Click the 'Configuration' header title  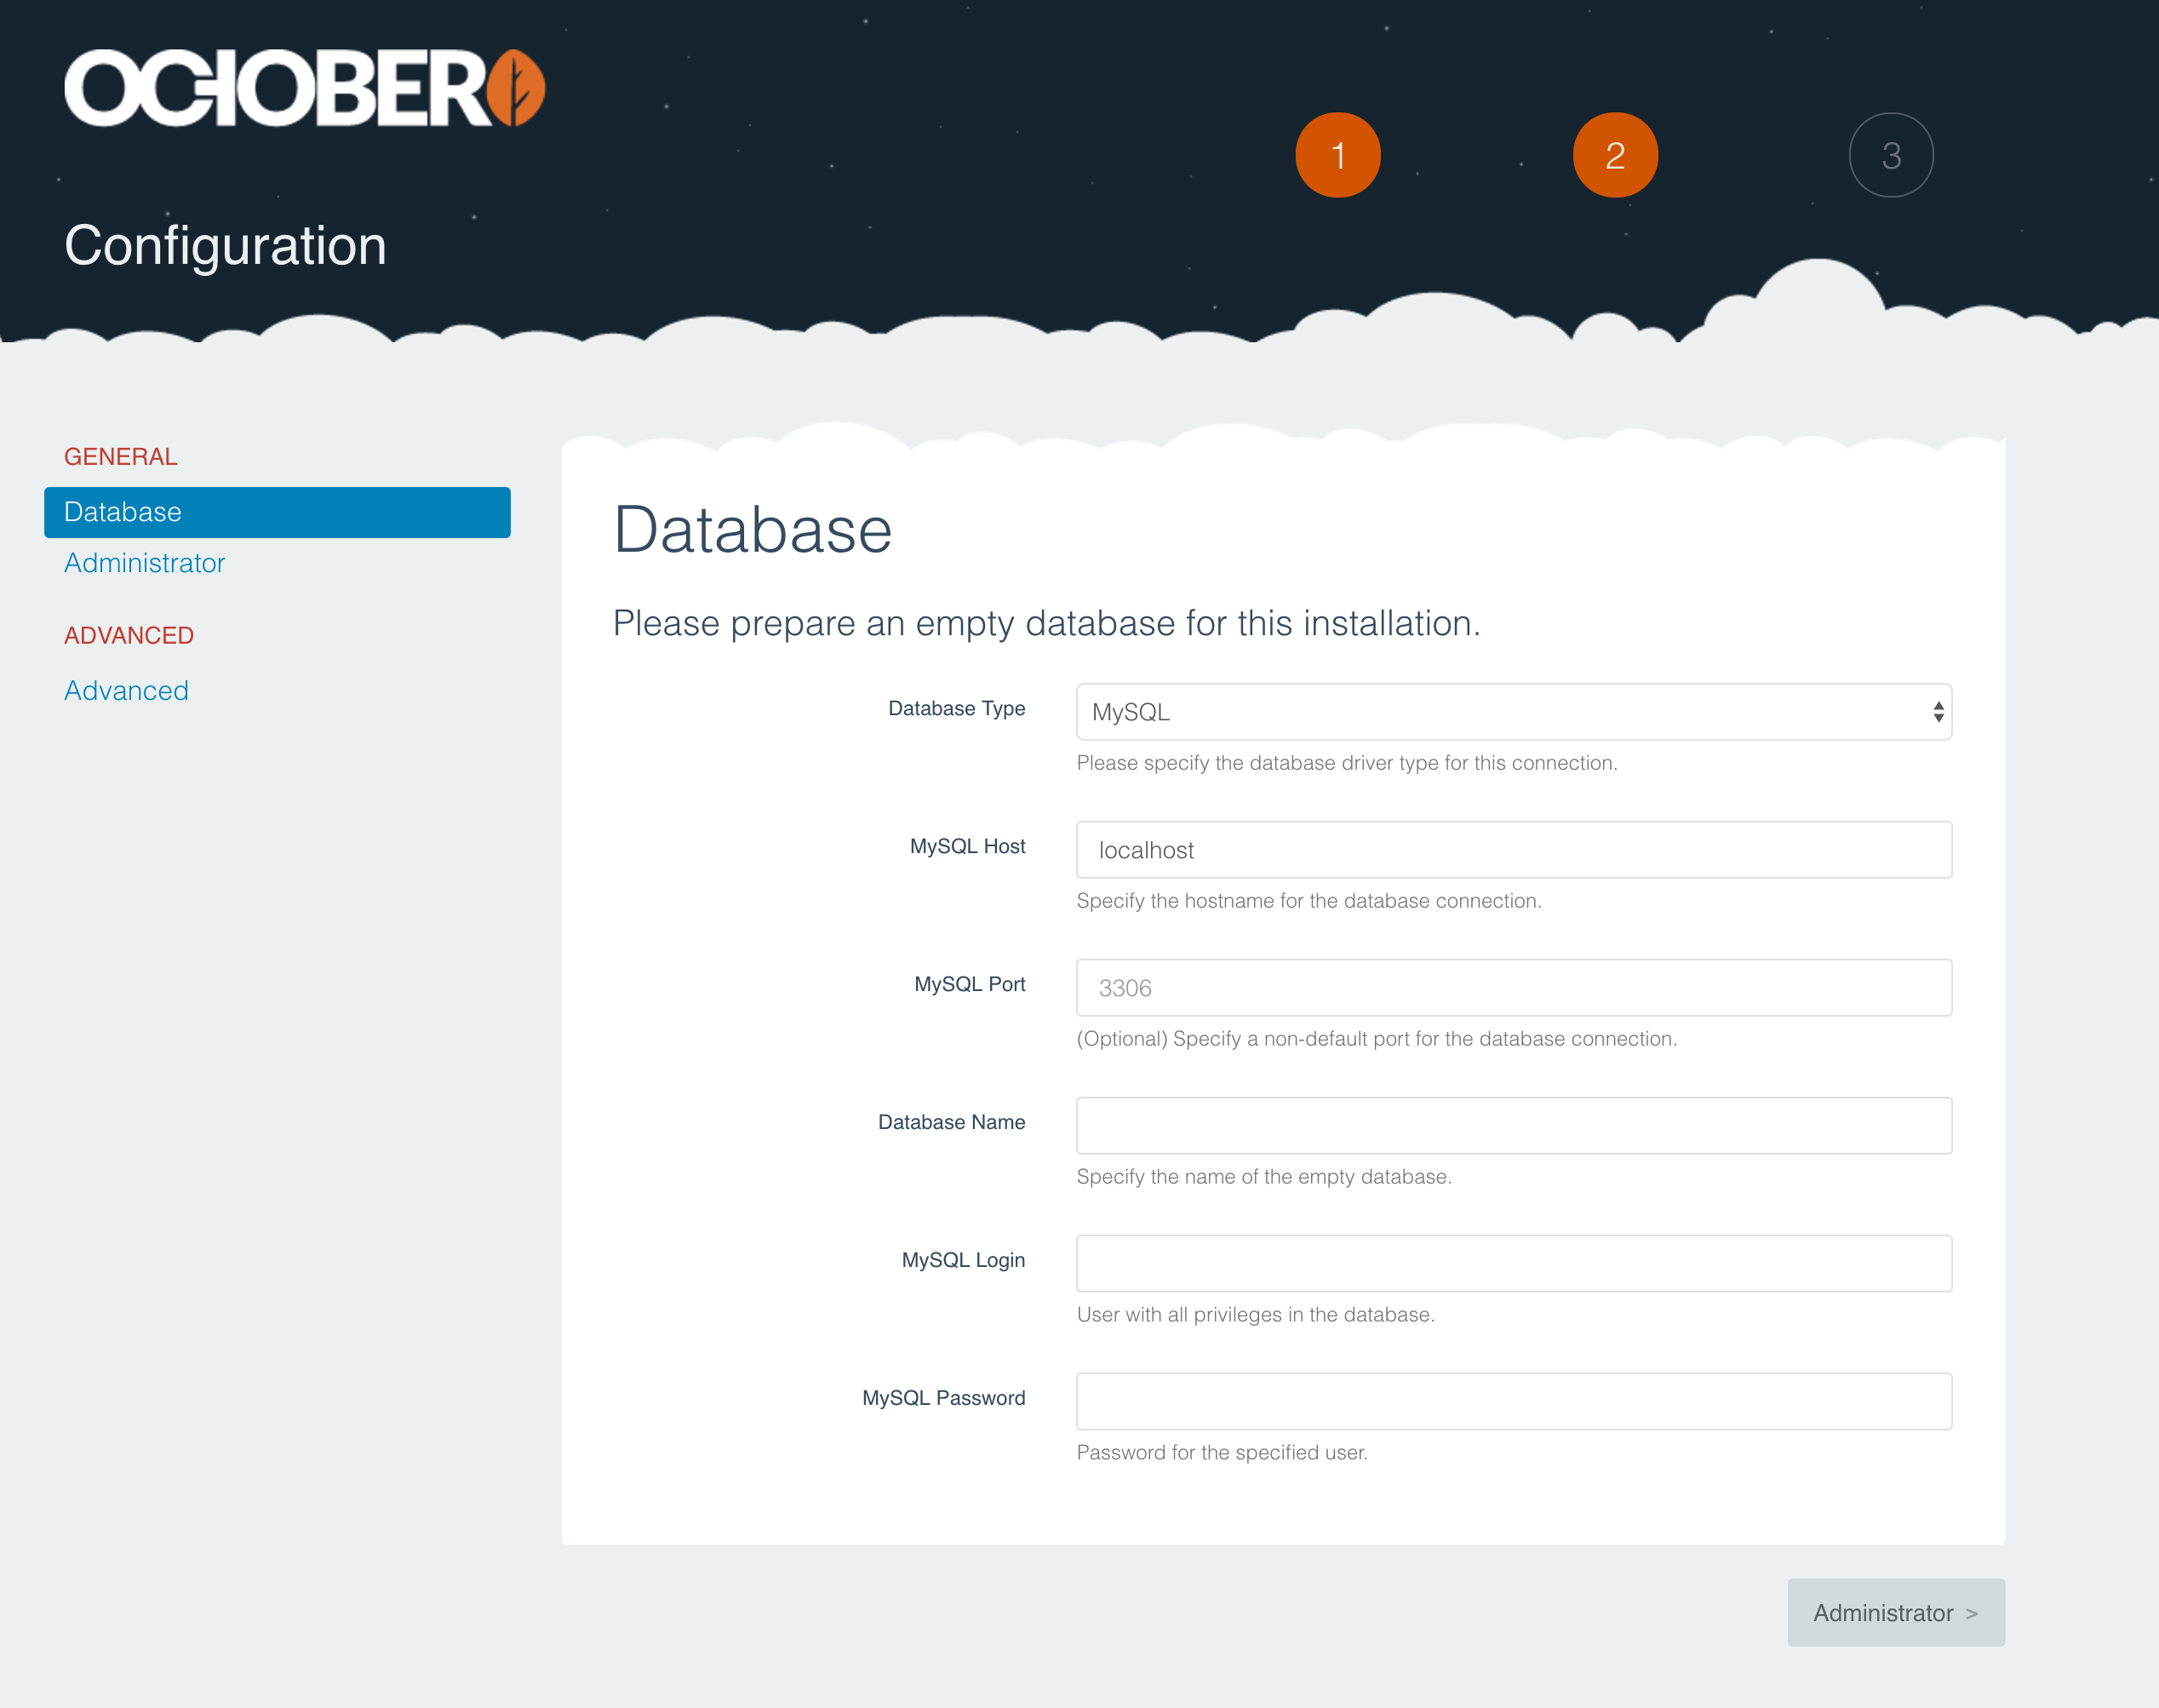225,246
